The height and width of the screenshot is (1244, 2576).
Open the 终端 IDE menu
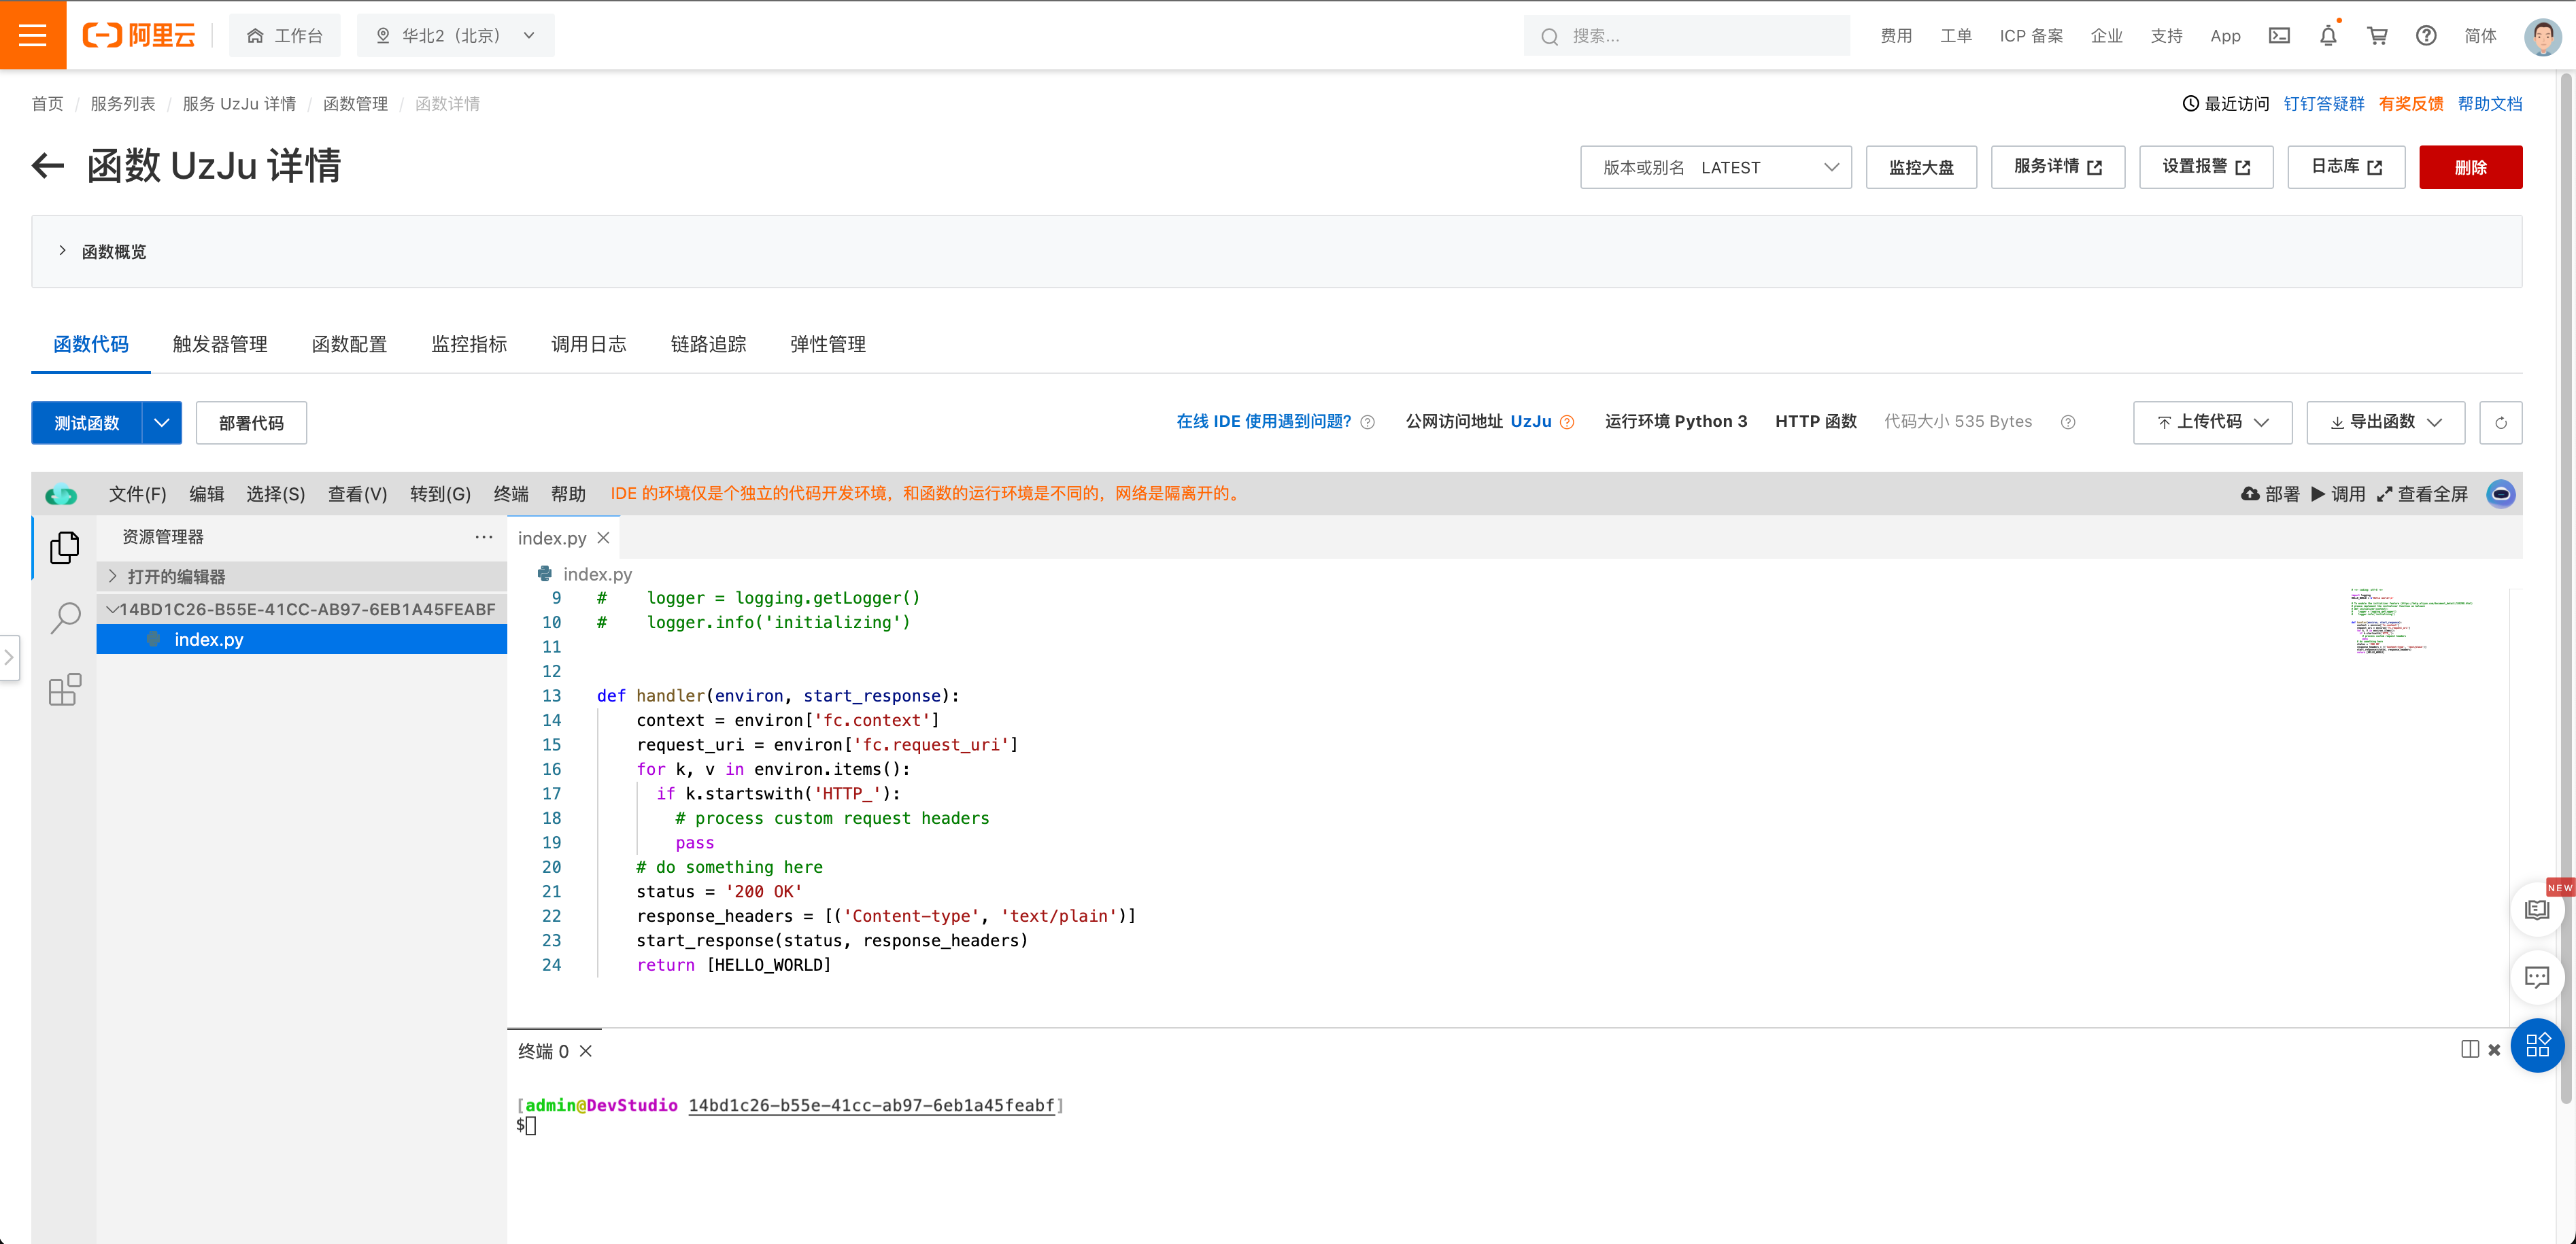[x=511, y=494]
